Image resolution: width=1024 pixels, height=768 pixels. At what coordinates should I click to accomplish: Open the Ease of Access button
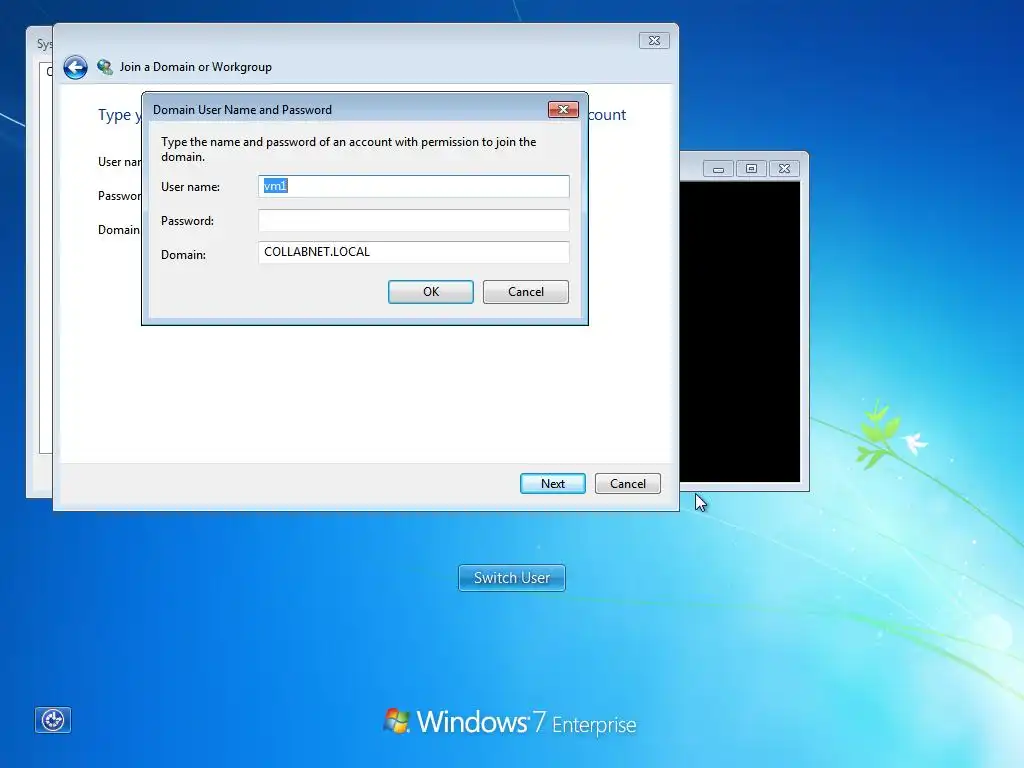pyautogui.click(x=53, y=720)
